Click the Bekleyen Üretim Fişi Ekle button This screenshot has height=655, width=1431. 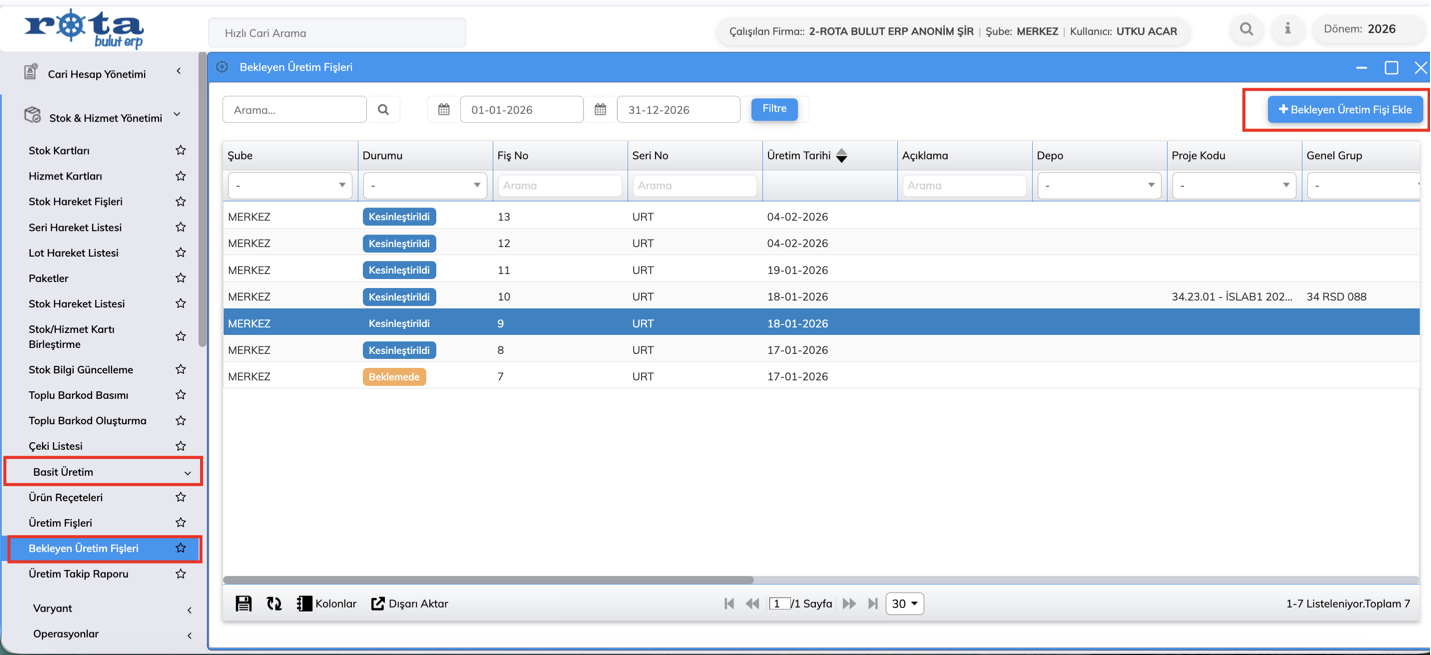[x=1344, y=110]
